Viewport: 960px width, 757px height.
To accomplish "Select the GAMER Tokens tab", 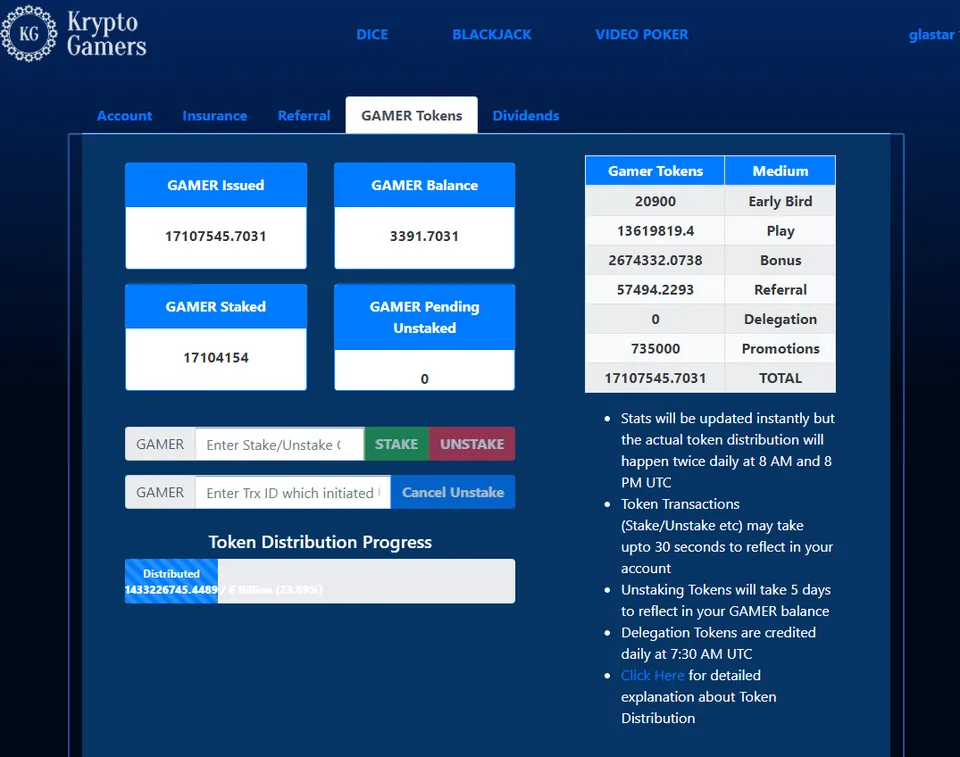I will [411, 115].
